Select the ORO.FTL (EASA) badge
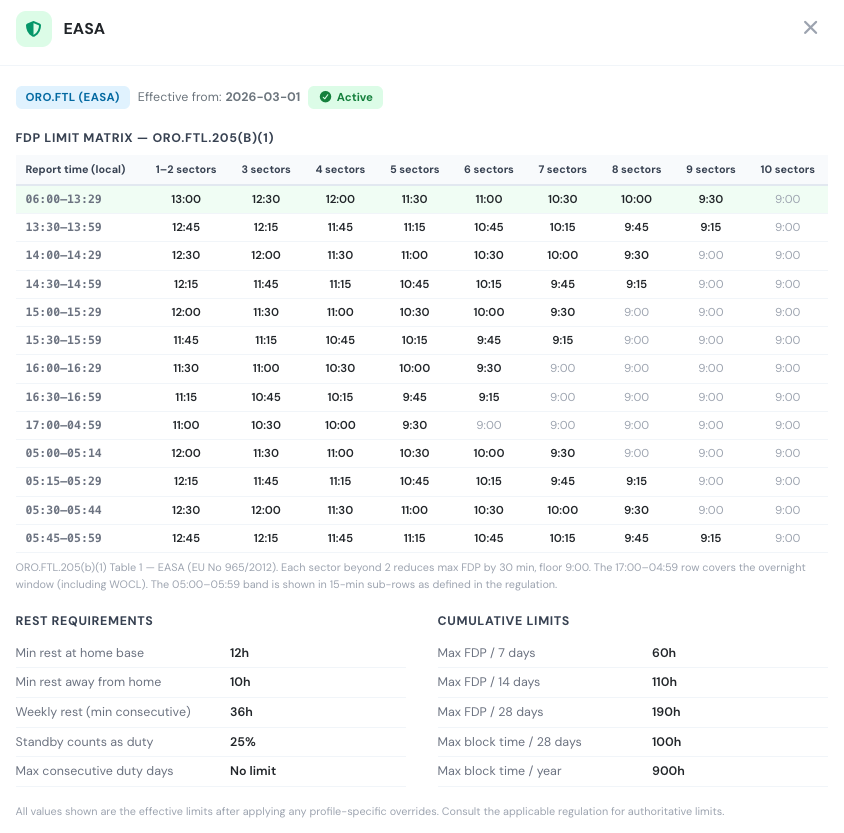844x833 pixels. 73,97
